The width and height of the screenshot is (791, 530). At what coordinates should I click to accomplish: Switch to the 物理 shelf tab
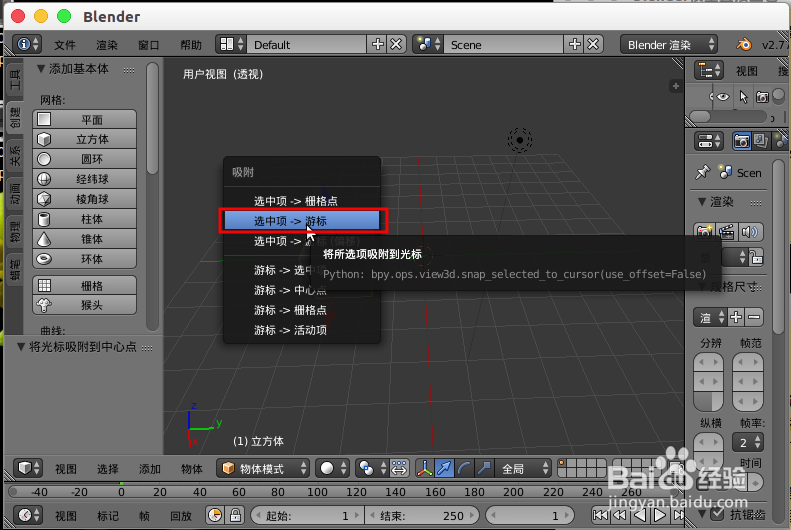click(x=15, y=231)
